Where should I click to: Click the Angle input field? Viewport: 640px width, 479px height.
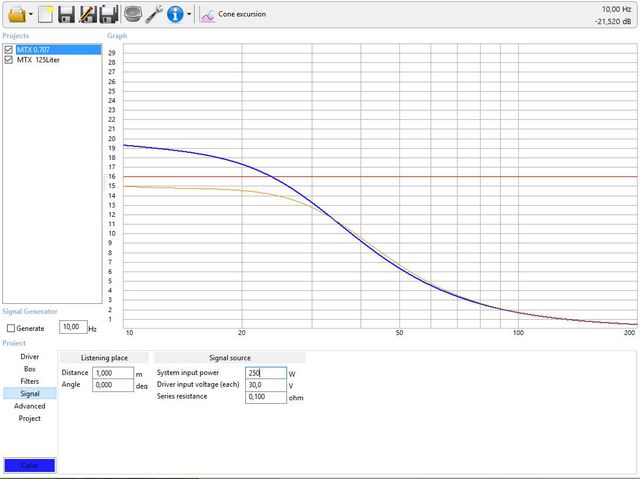(113, 385)
